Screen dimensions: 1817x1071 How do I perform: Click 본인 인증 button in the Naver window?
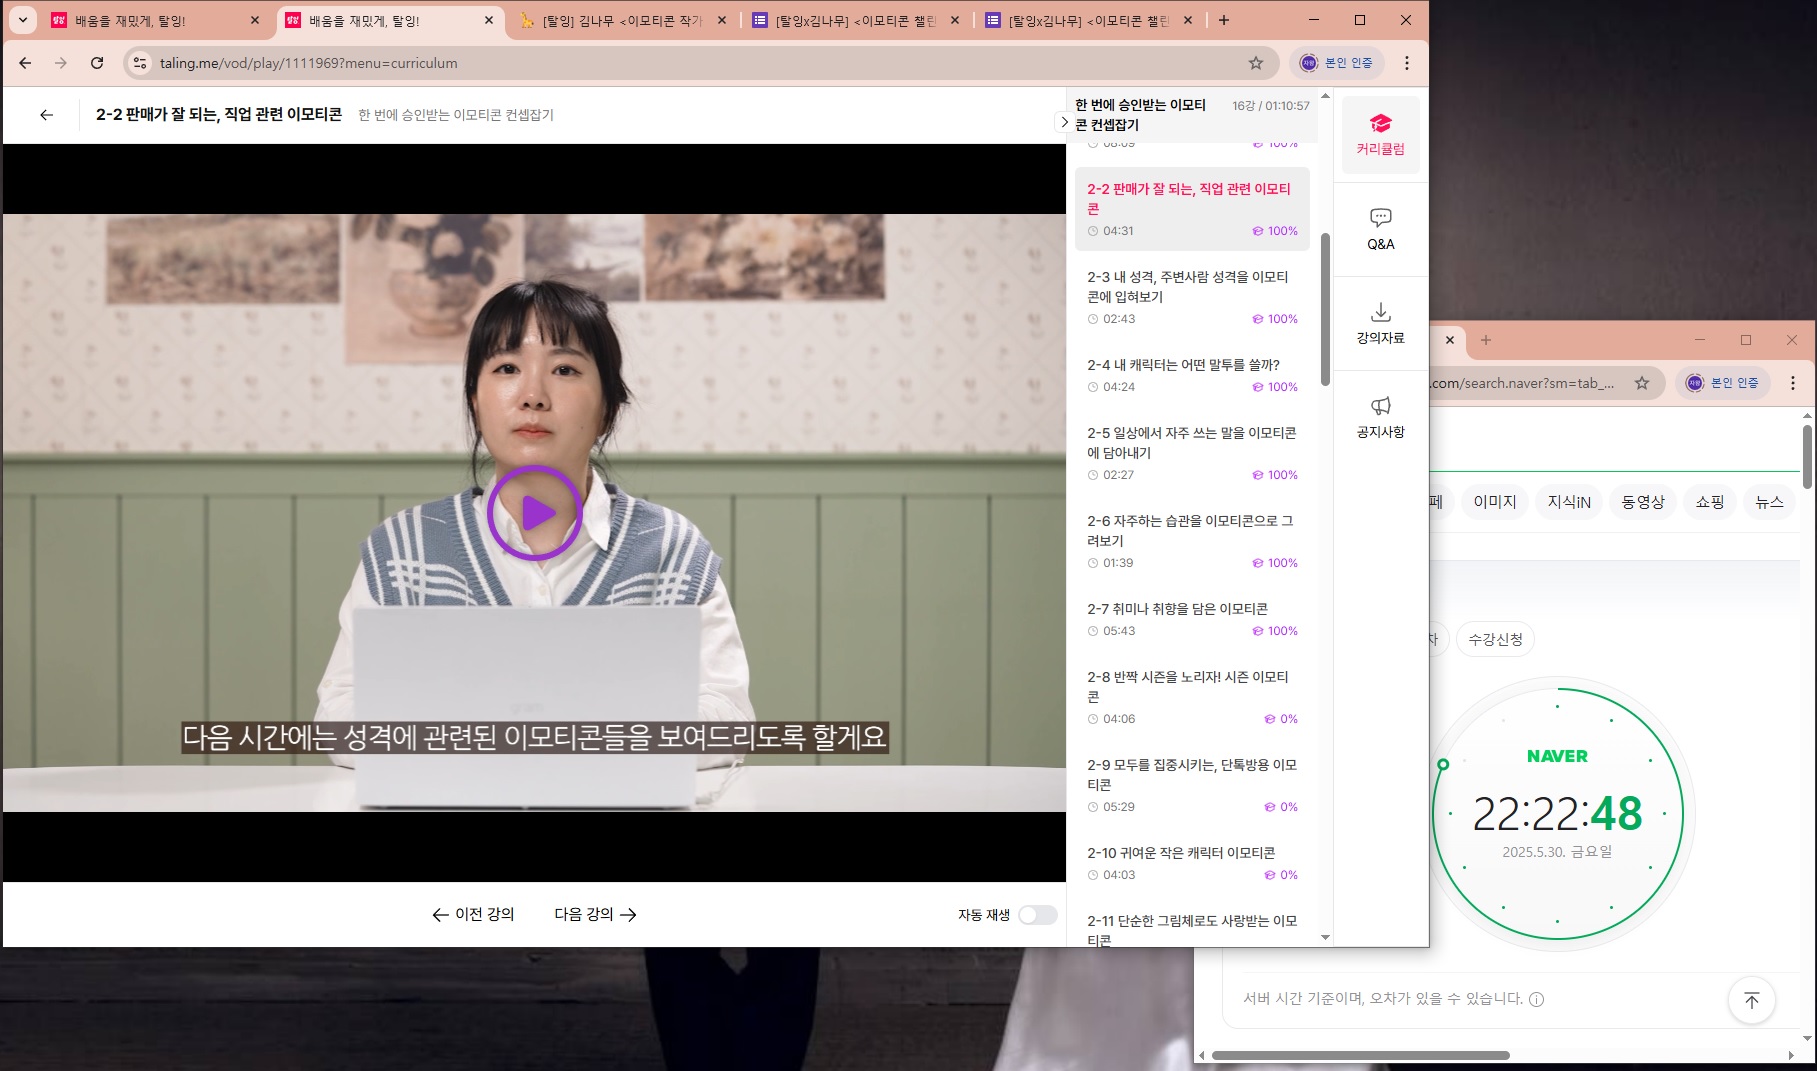[x=1723, y=383]
